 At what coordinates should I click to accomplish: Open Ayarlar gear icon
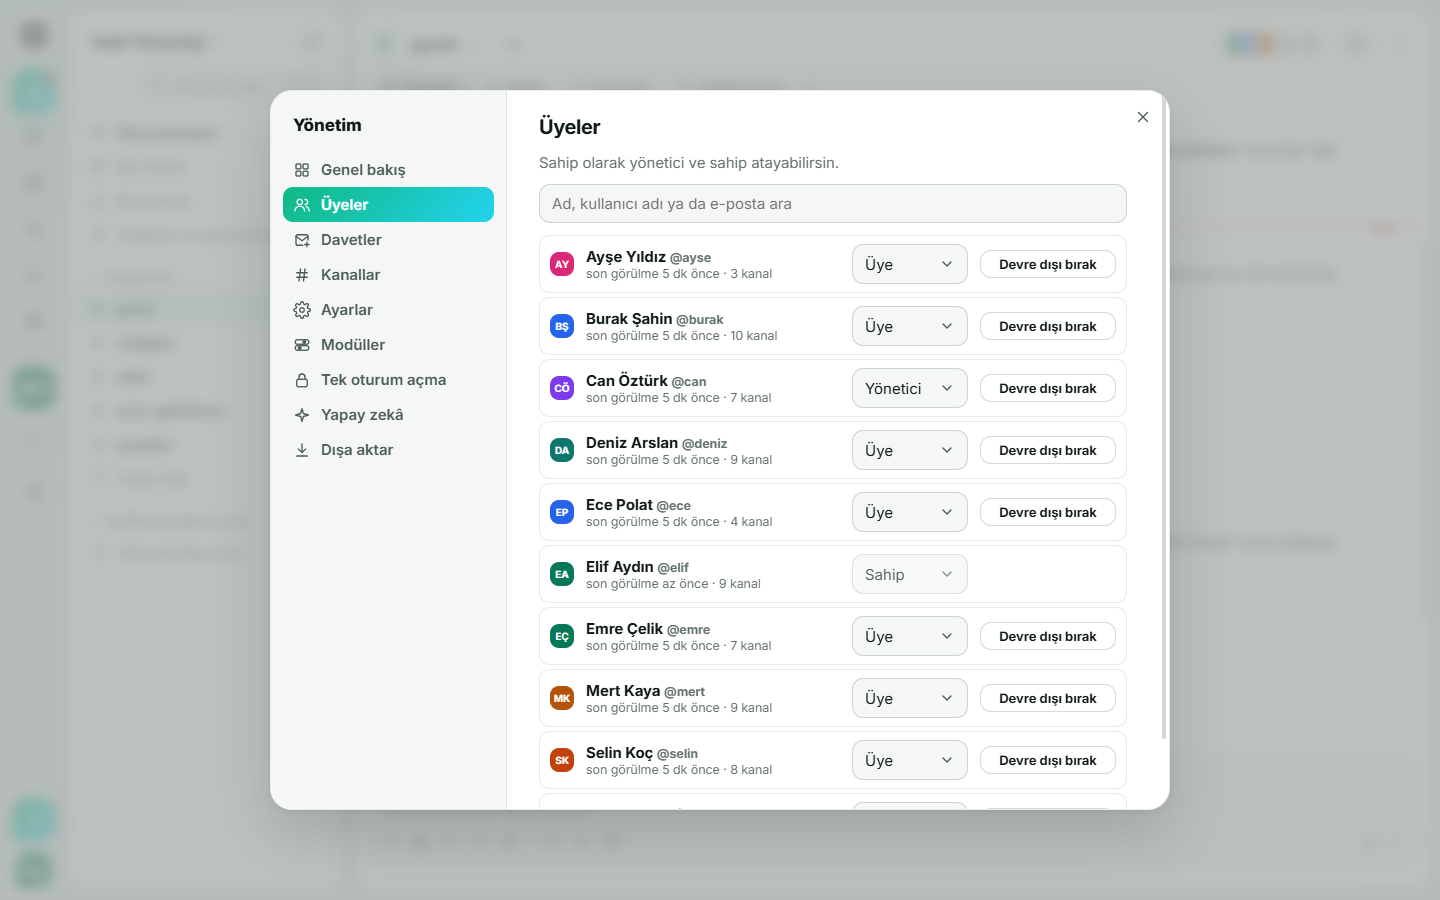click(302, 310)
